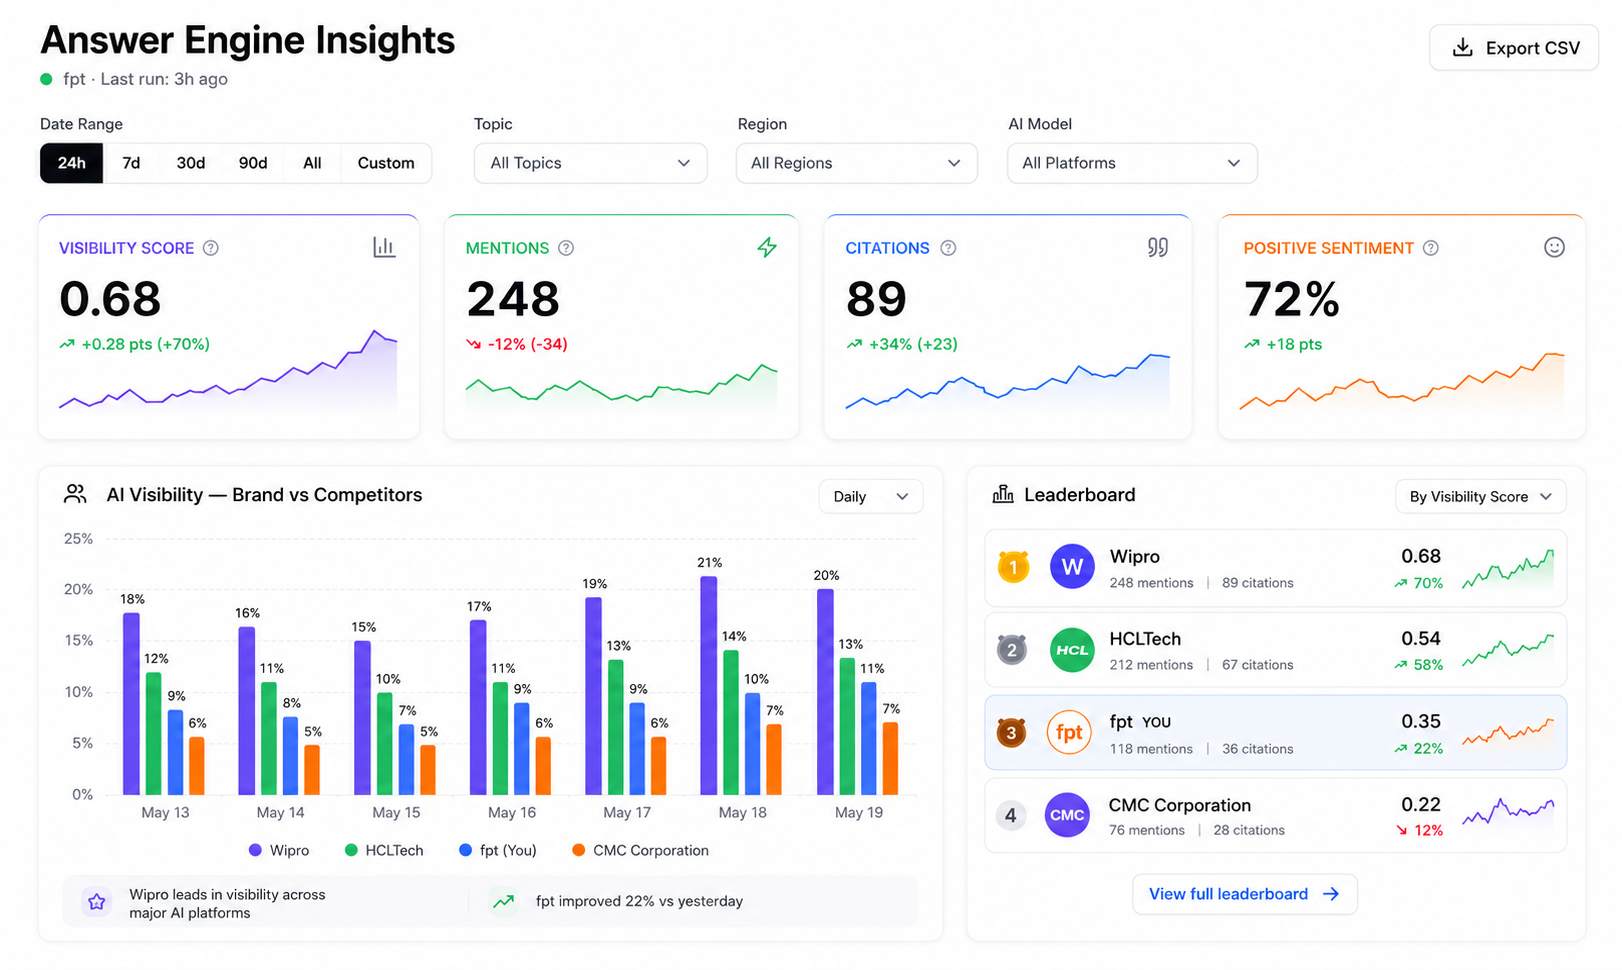Click the Mentions green sparkline
This screenshot has width=1622, height=970.
pos(621,386)
